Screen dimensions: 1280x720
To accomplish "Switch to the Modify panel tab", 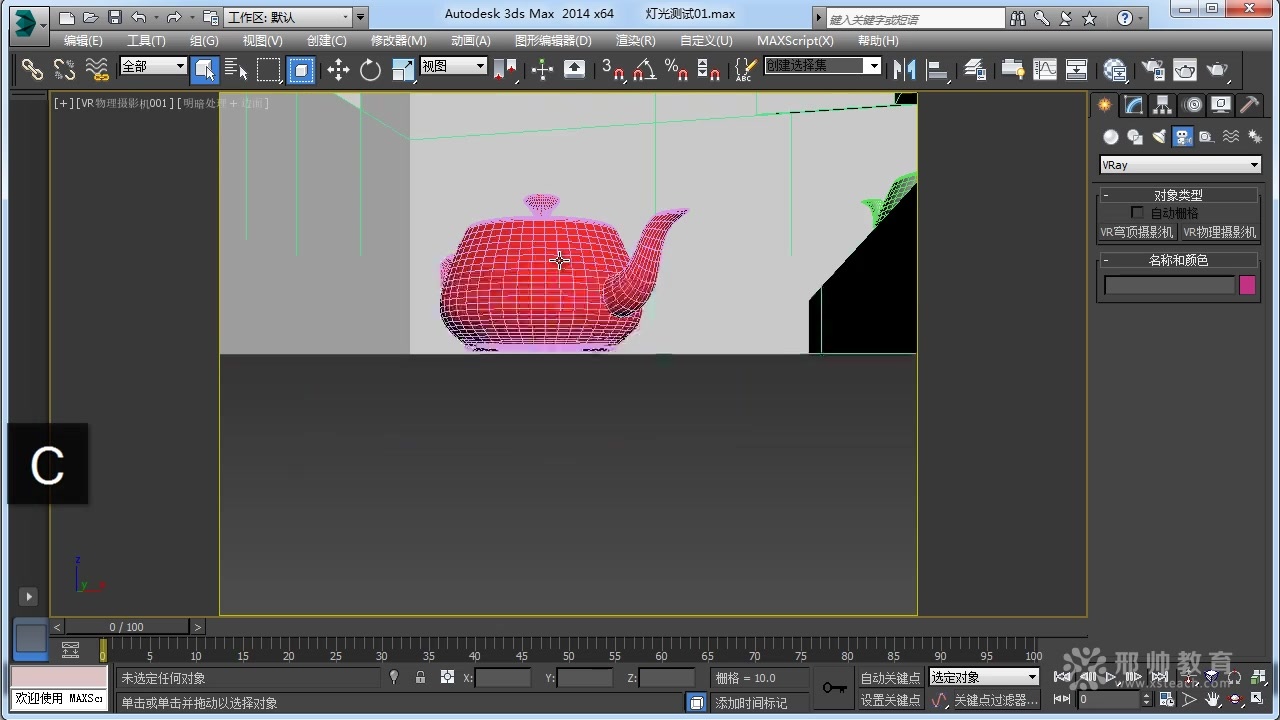I will coord(1133,105).
